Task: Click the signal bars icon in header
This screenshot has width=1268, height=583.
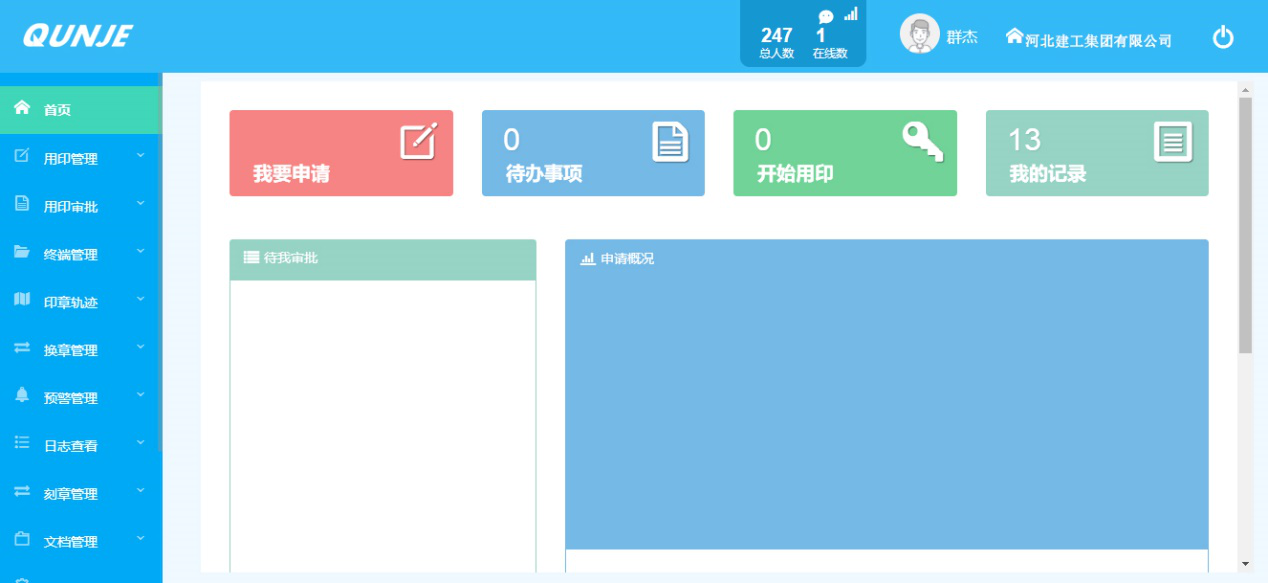Action: point(851,14)
